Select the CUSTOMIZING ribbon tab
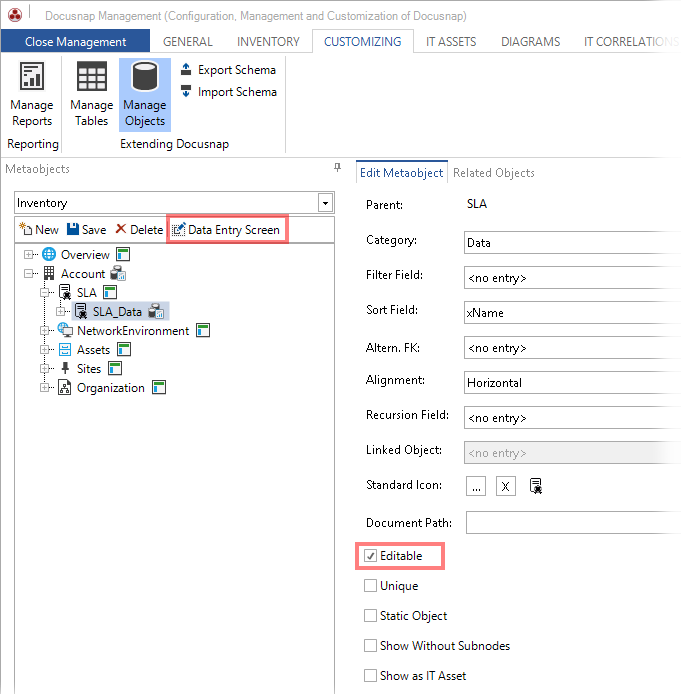This screenshot has width=681, height=694. tap(363, 42)
